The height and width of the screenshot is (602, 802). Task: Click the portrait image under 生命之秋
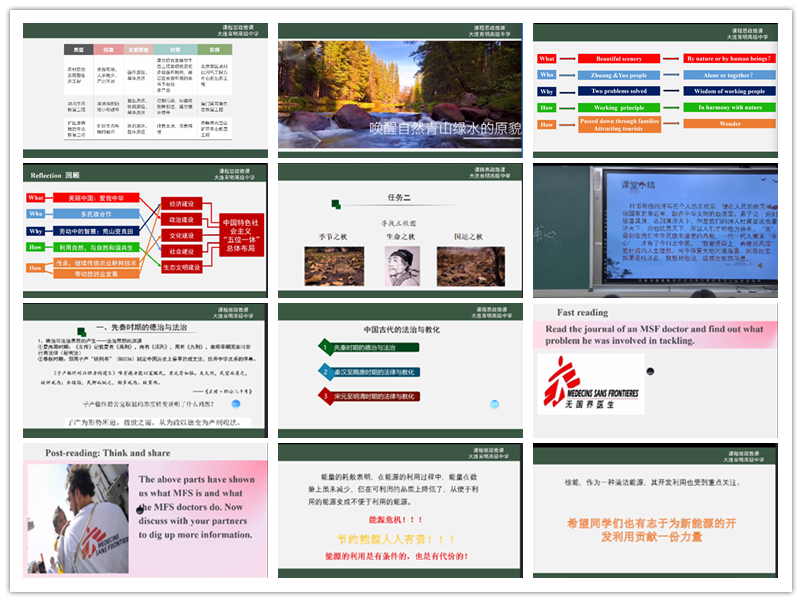[x=401, y=265]
